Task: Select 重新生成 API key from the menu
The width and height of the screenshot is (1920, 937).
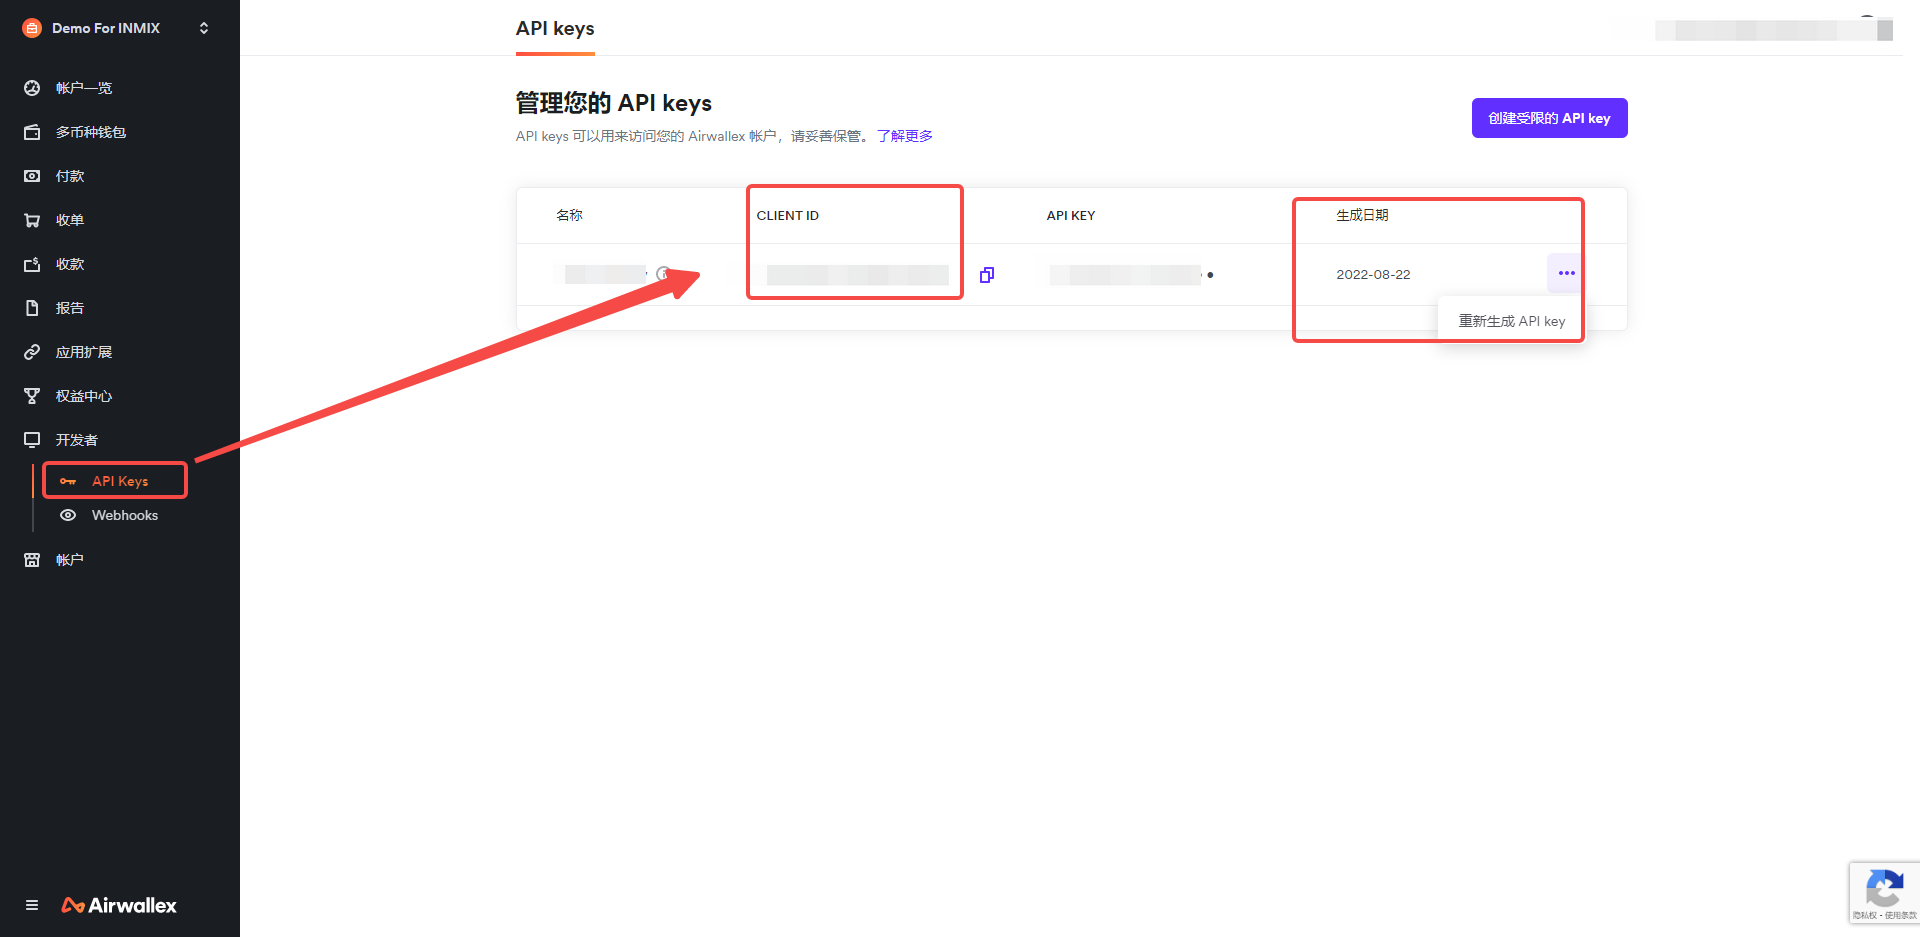Action: [1510, 321]
